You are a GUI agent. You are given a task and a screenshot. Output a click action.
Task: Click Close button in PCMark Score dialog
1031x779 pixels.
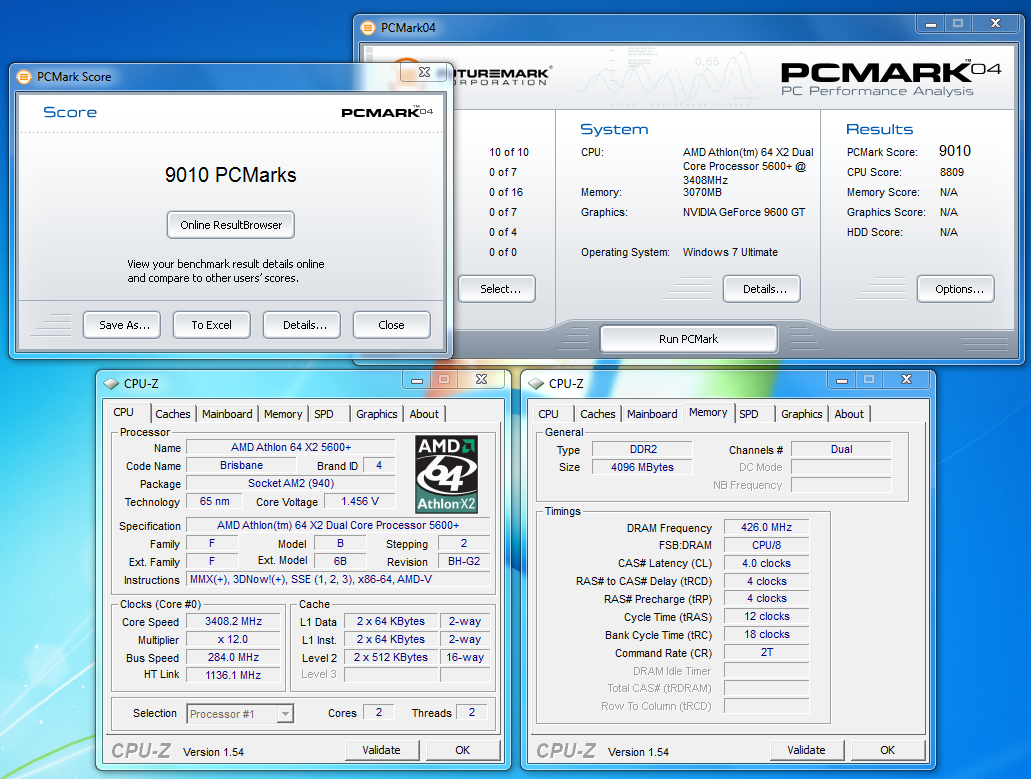click(392, 325)
